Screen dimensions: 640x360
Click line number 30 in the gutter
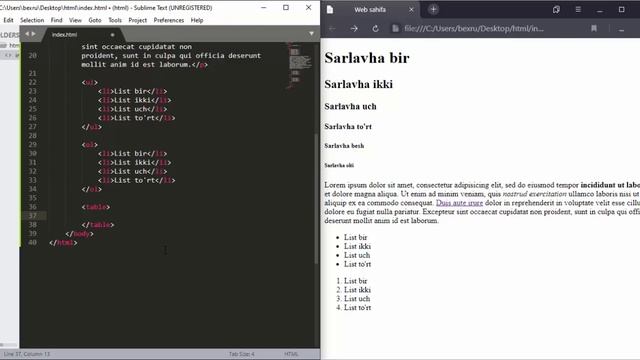33,153
